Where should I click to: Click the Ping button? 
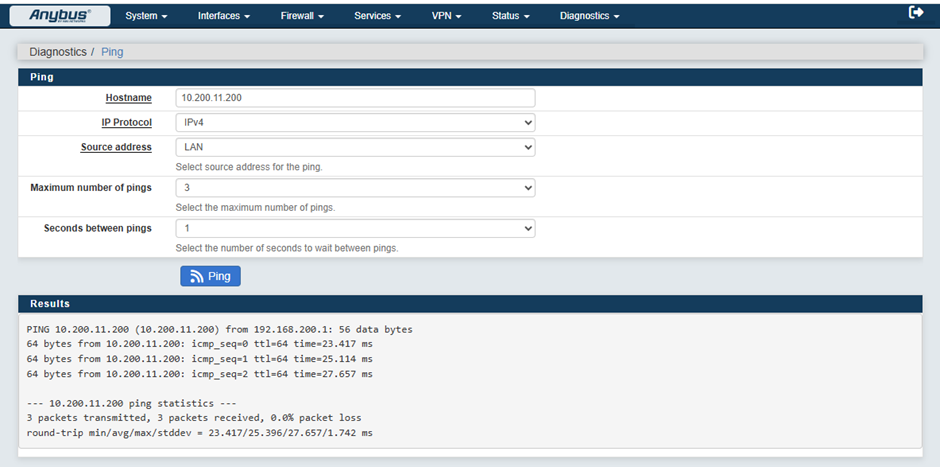tap(210, 276)
